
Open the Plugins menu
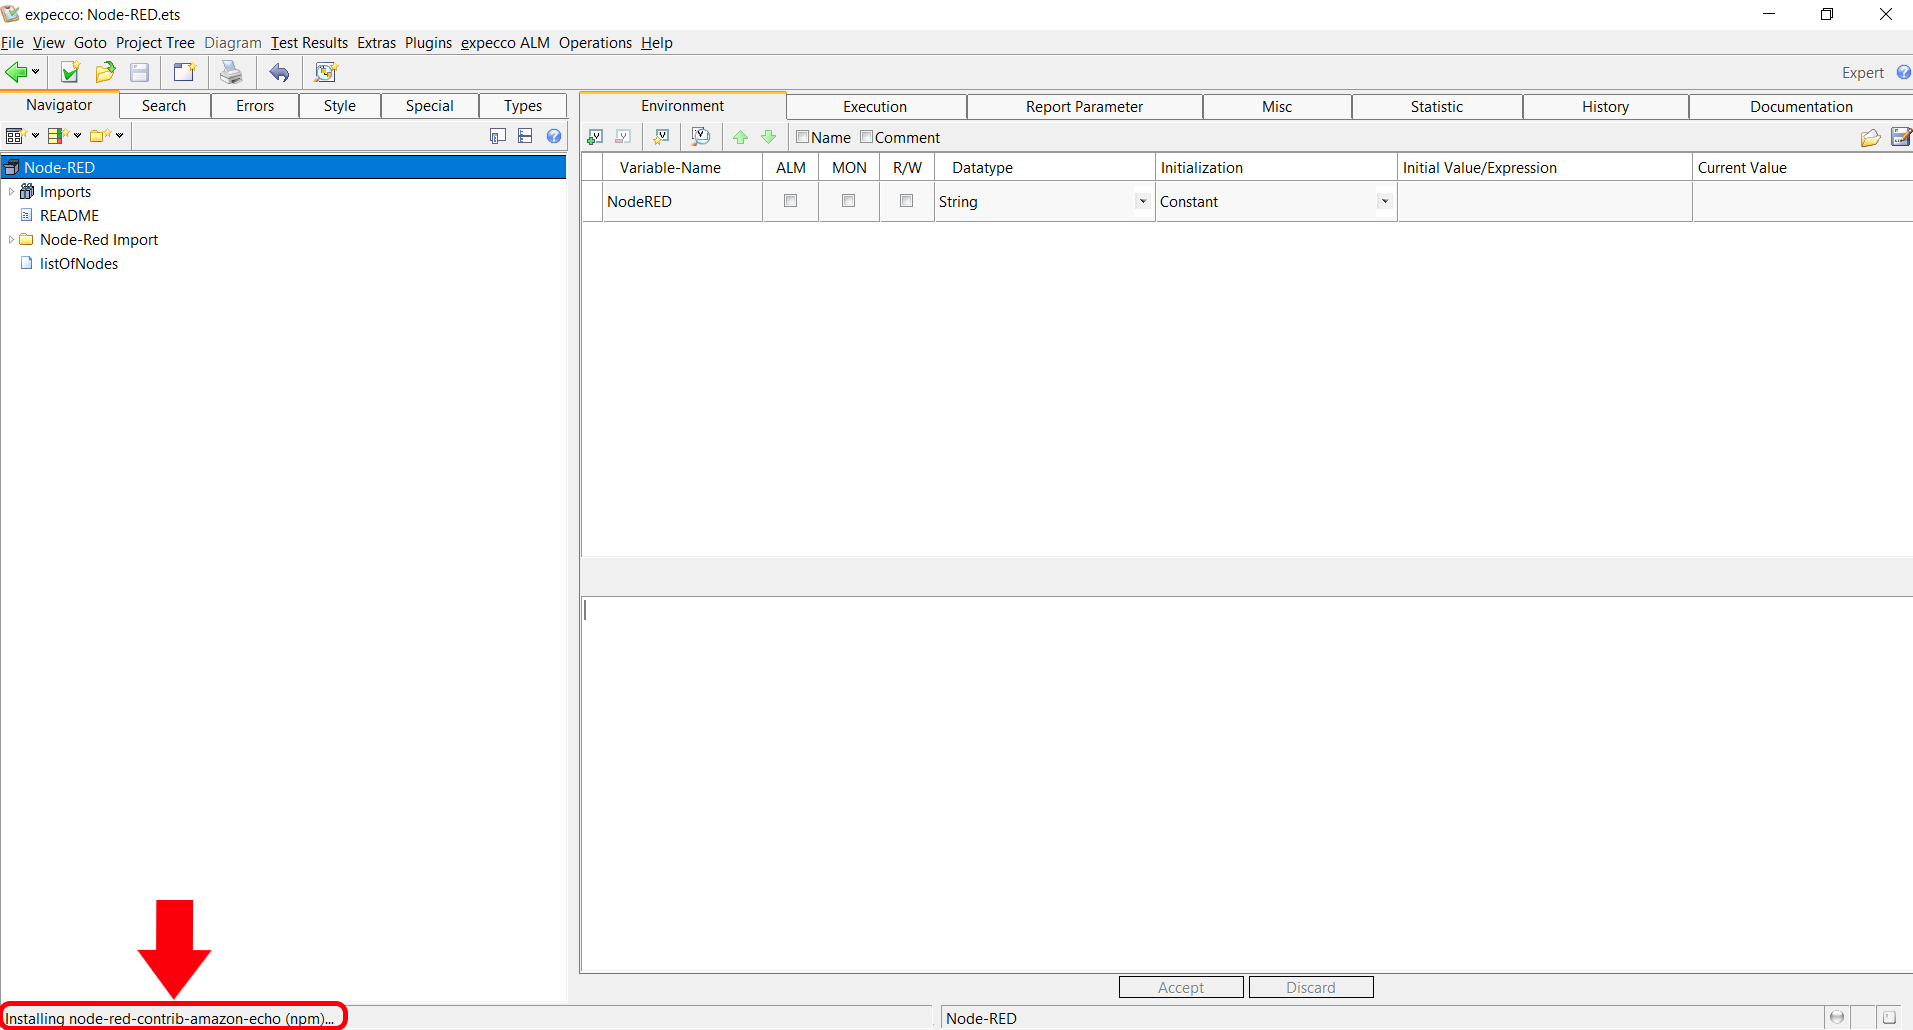point(428,43)
